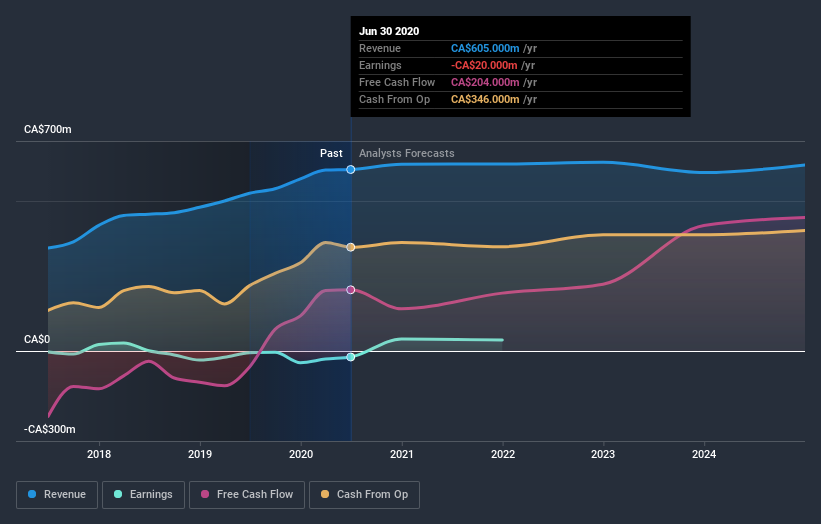Click the 2023 x-axis label
Screen dimensions: 821x524
coord(603,454)
